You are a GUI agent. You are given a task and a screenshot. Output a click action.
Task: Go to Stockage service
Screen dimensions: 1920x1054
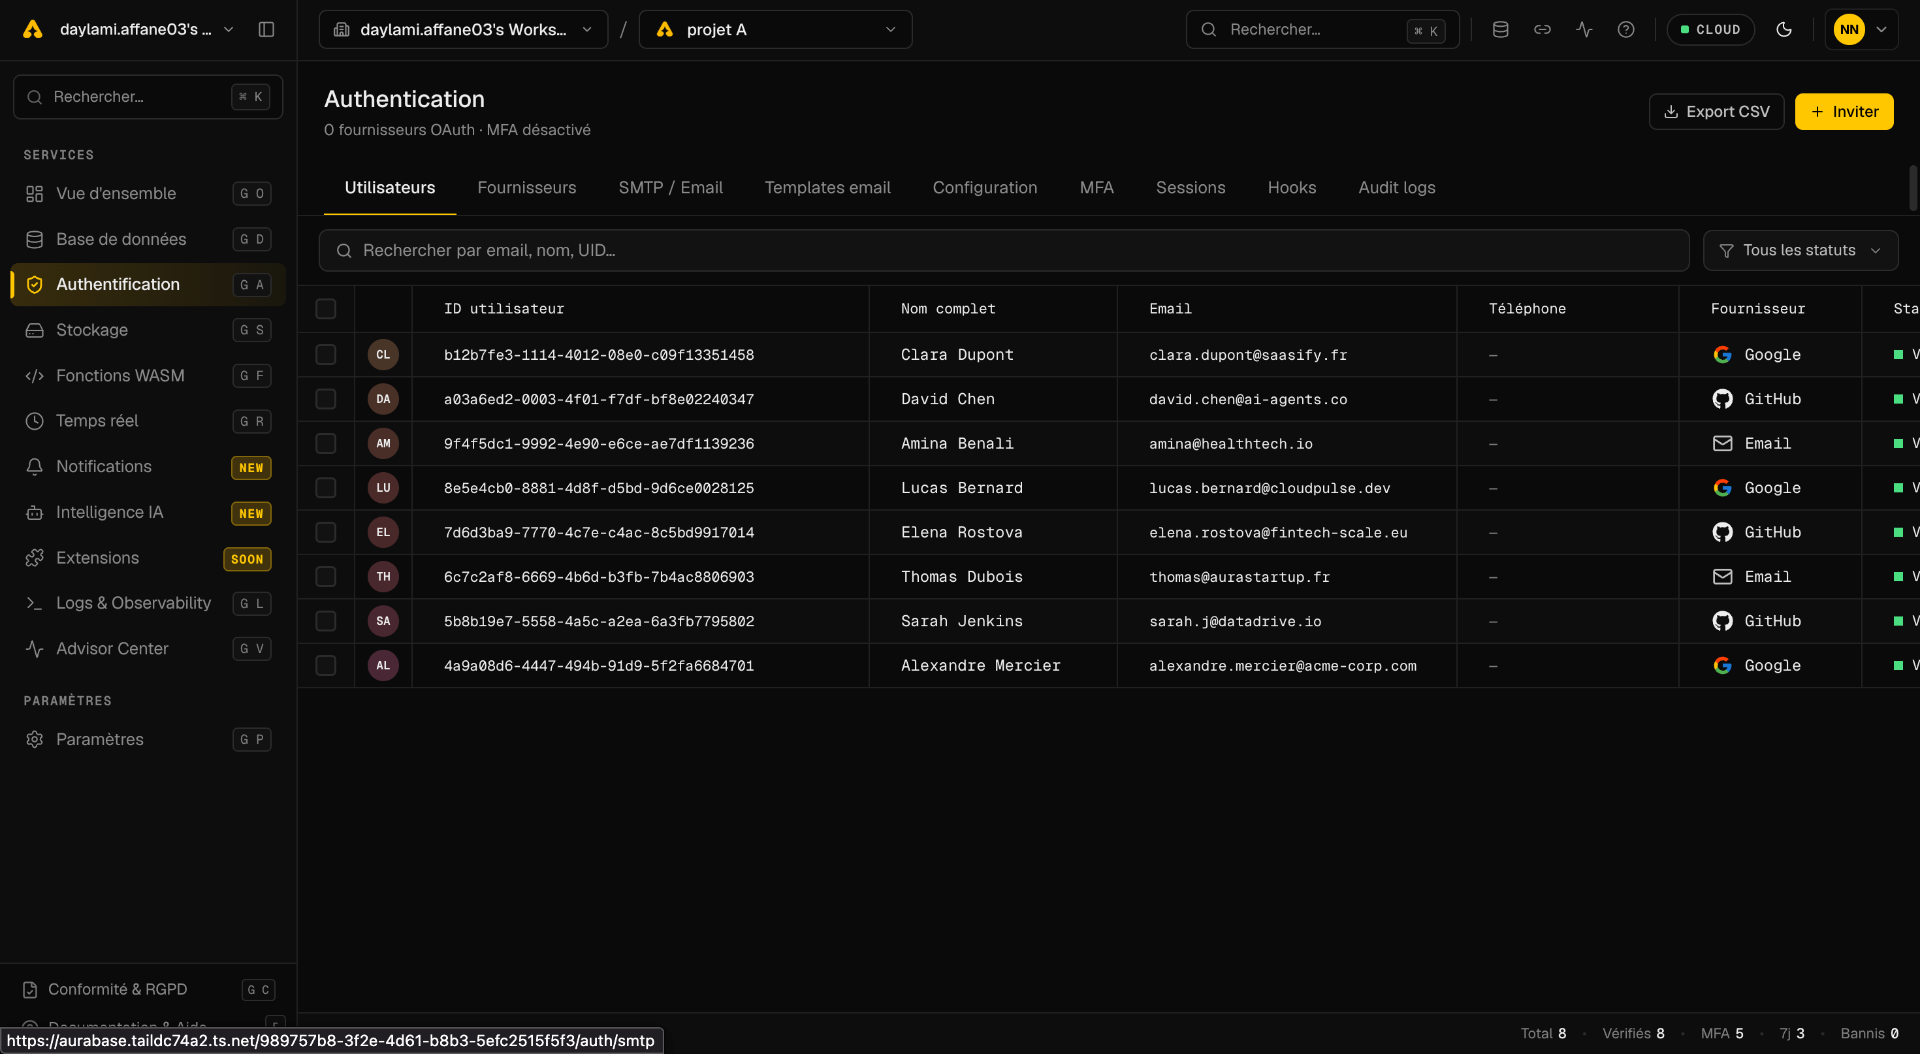coord(148,330)
